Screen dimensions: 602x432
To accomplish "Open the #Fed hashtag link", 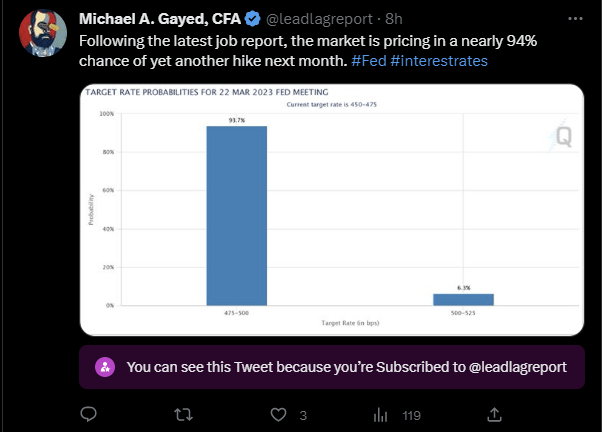I will pos(369,61).
